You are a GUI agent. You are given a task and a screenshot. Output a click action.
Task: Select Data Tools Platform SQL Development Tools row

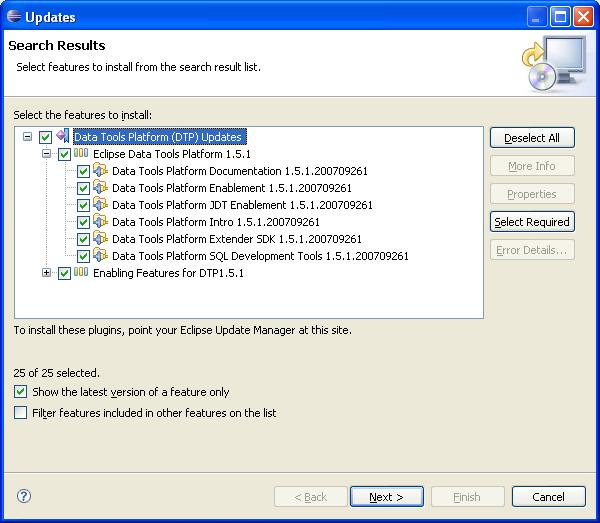coord(260,256)
